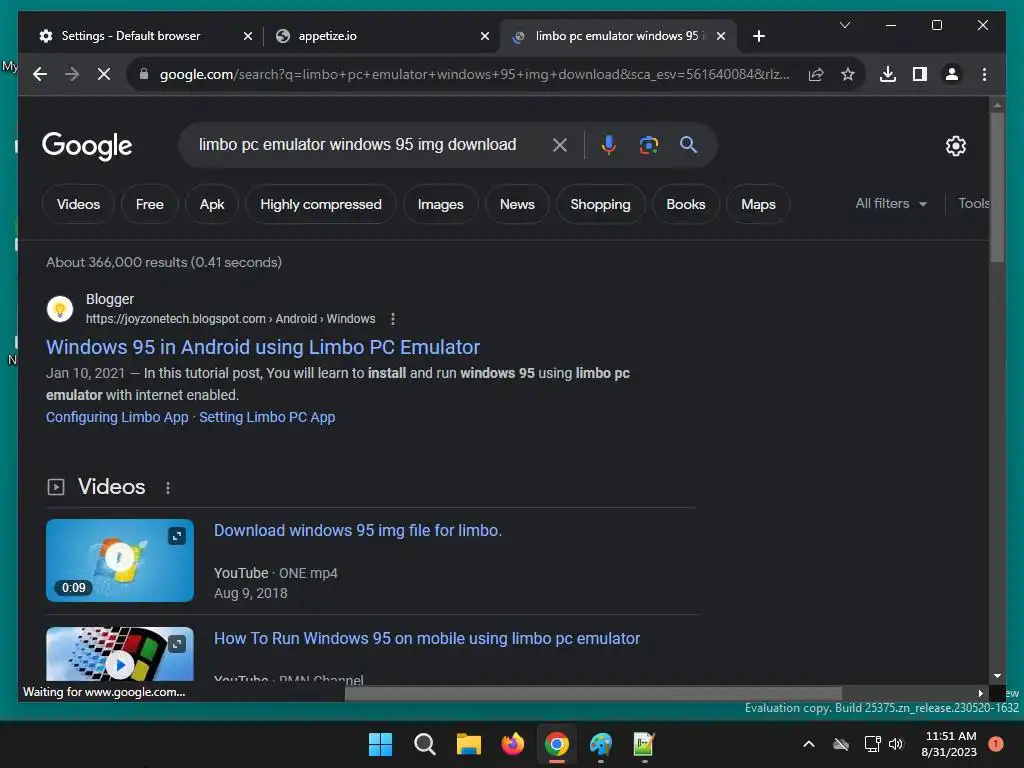The image size is (1024, 768).
Task: Bookmark this page with the star icon
Action: click(848, 74)
